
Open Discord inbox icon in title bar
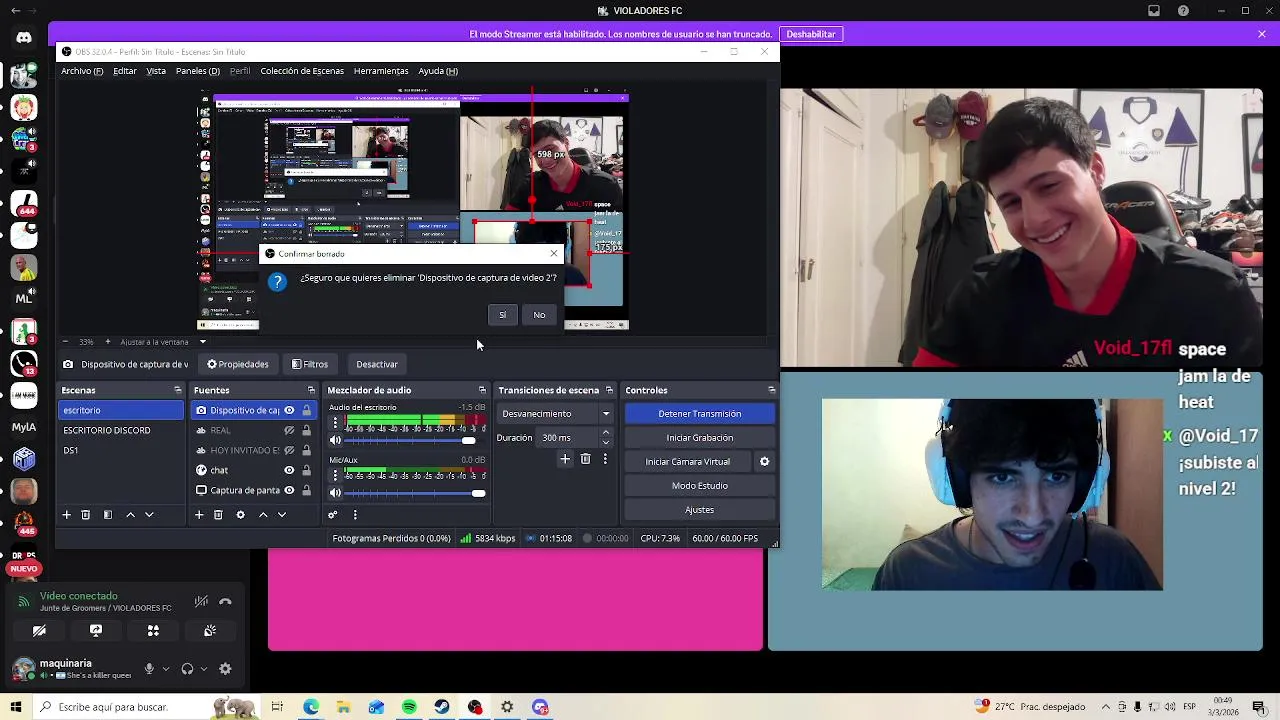click(1154, 11)
